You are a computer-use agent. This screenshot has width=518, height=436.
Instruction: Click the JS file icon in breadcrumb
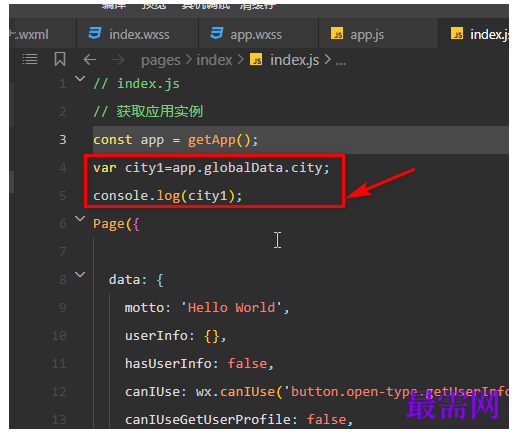click(x=256, y=59)
